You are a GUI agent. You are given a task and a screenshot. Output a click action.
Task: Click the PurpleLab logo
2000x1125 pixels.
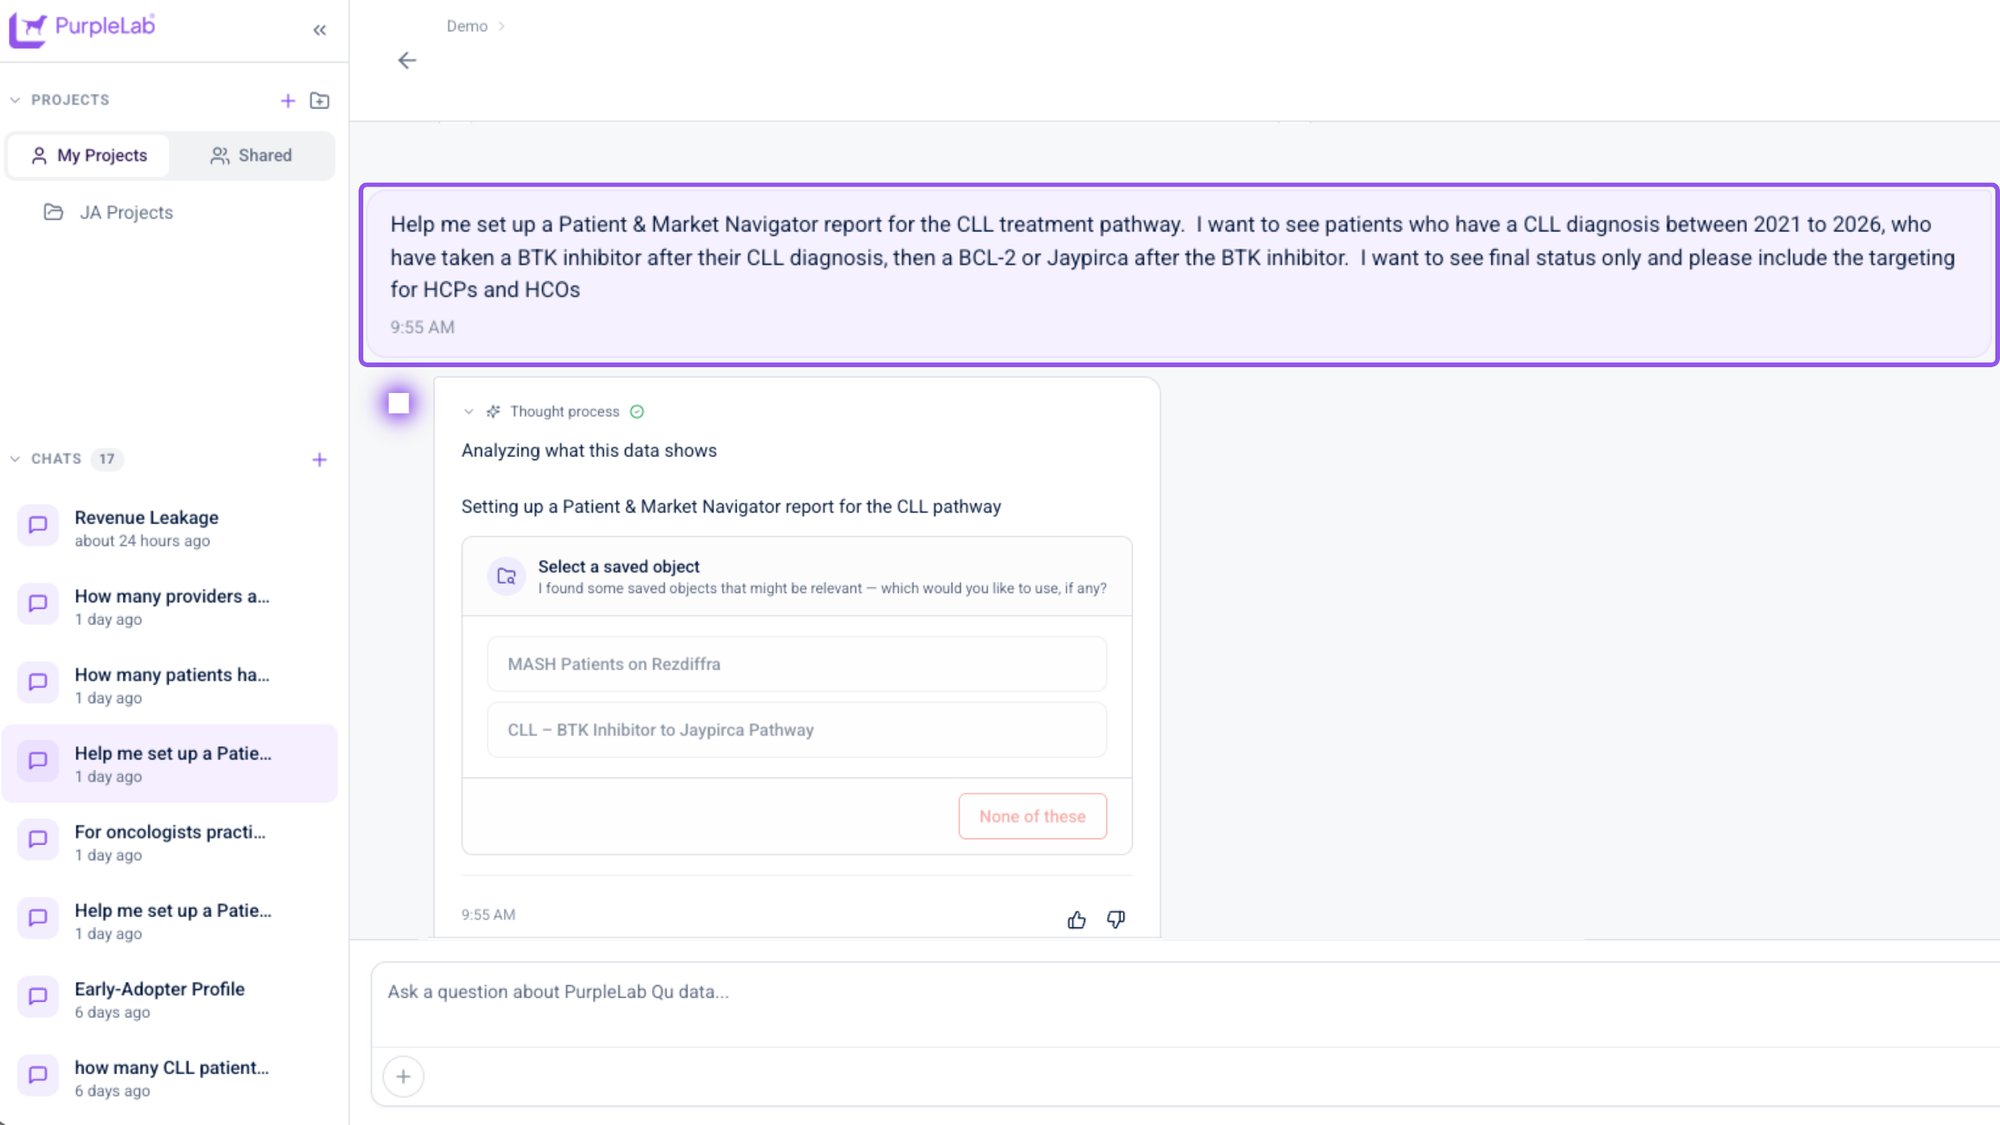pos(83,28)
